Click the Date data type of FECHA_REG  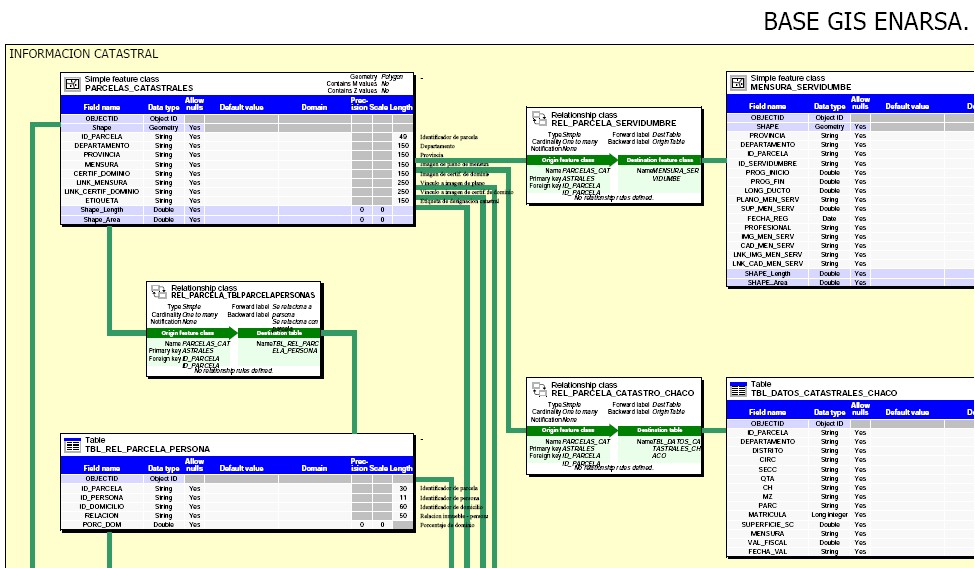(829, 219)
